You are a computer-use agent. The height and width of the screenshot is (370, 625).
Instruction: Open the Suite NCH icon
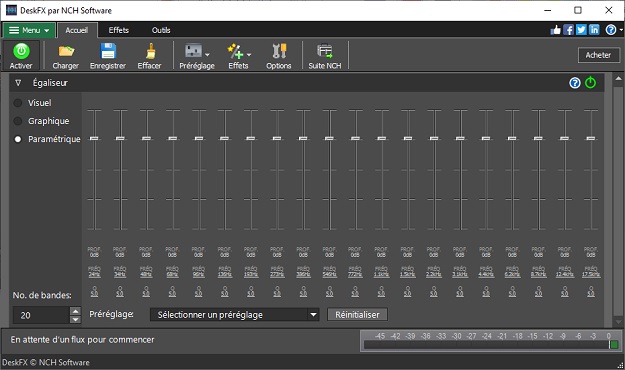click(x=324, y=51)
